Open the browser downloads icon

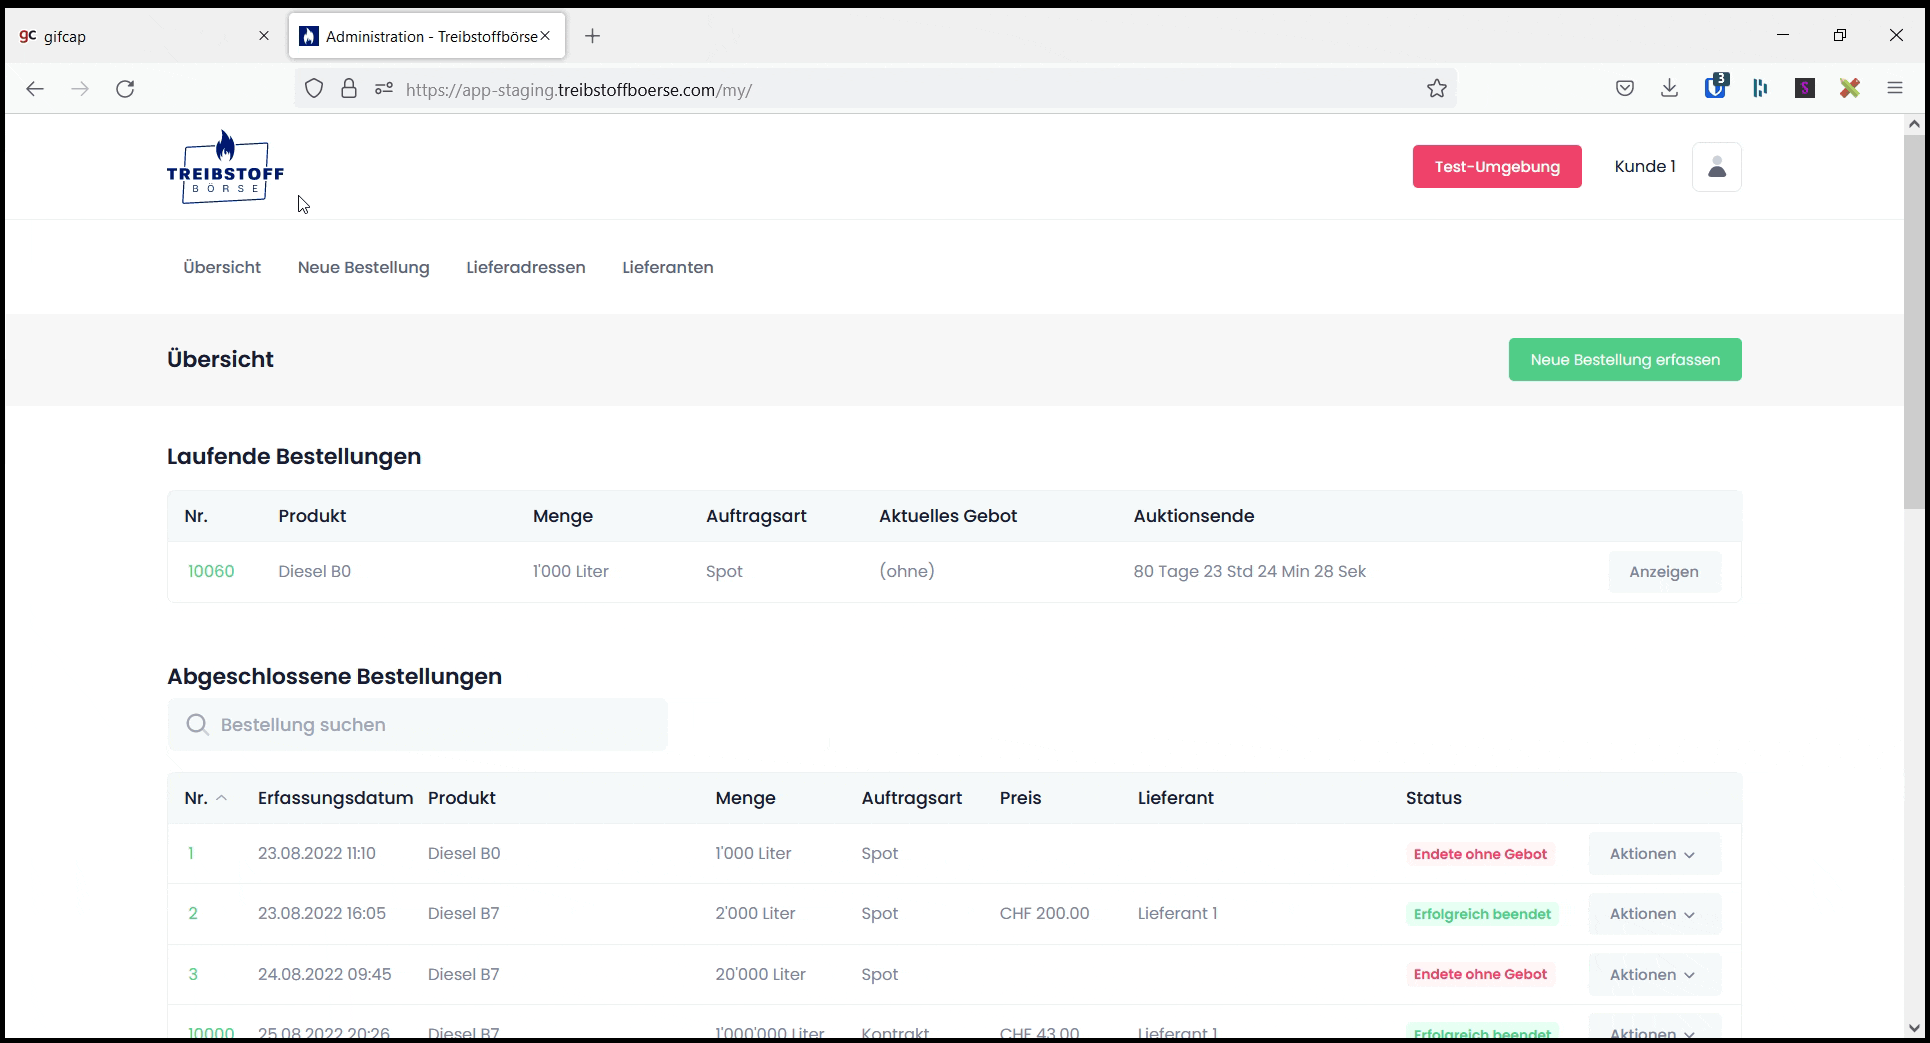click(x=1669, y=89)
